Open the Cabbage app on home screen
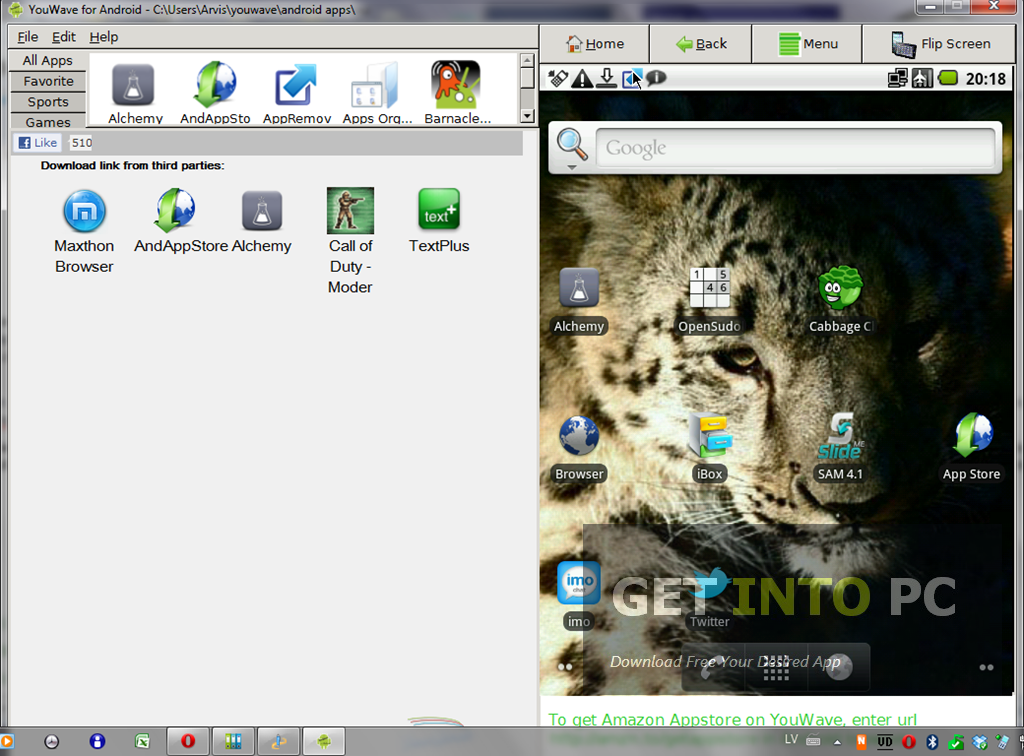The image size is (1024, 756). click(x=840, y=301)
